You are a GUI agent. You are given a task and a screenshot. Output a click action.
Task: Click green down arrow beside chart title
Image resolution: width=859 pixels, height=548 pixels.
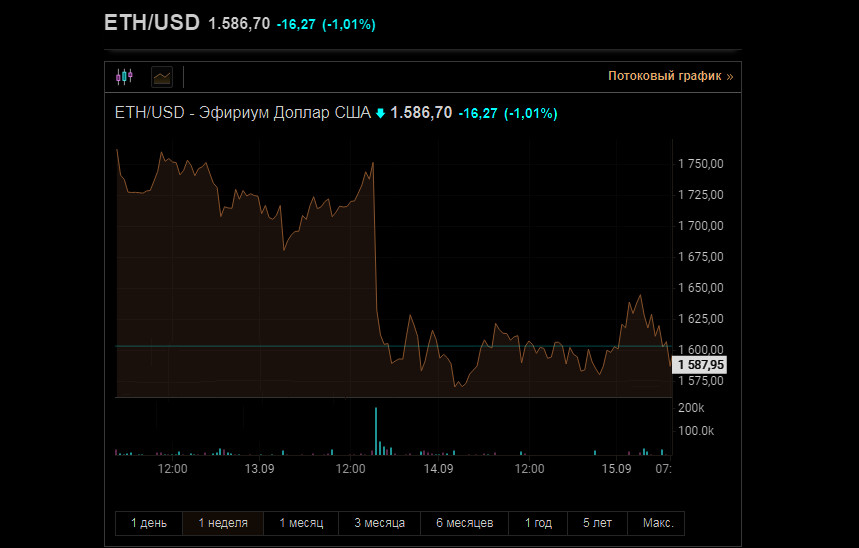pyautogui.click(x=380, y=113)
